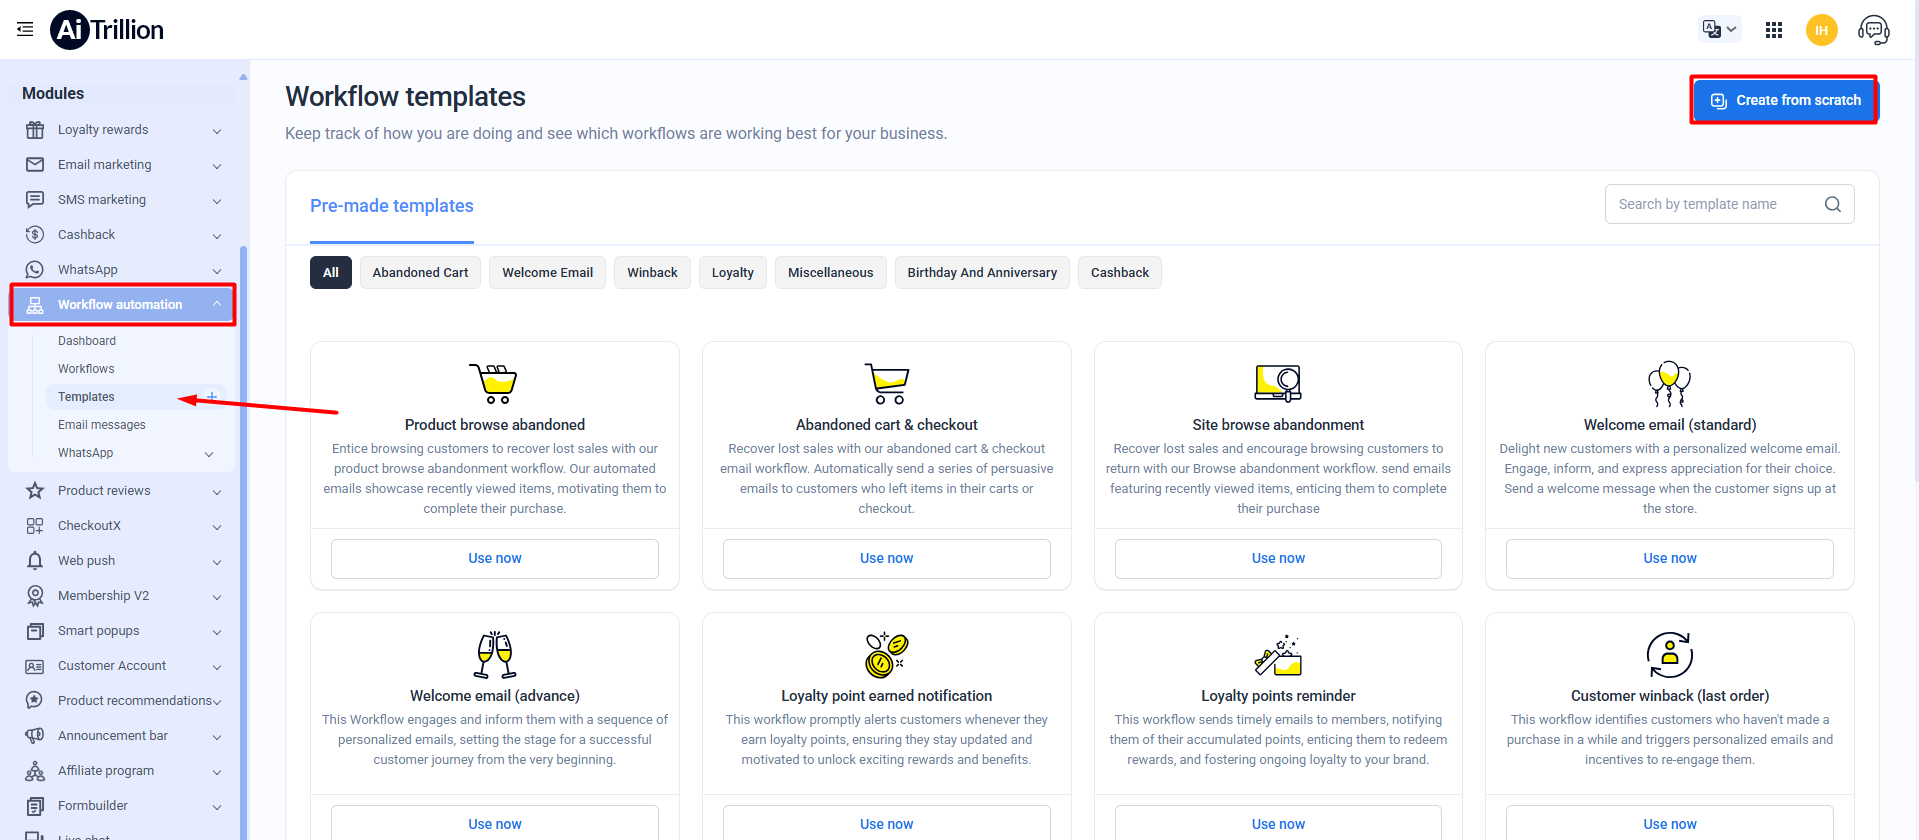Open the apps grid icon
Image resolution: width=1919 pixels, height=840 pixels.
(x=1774, y=30)
